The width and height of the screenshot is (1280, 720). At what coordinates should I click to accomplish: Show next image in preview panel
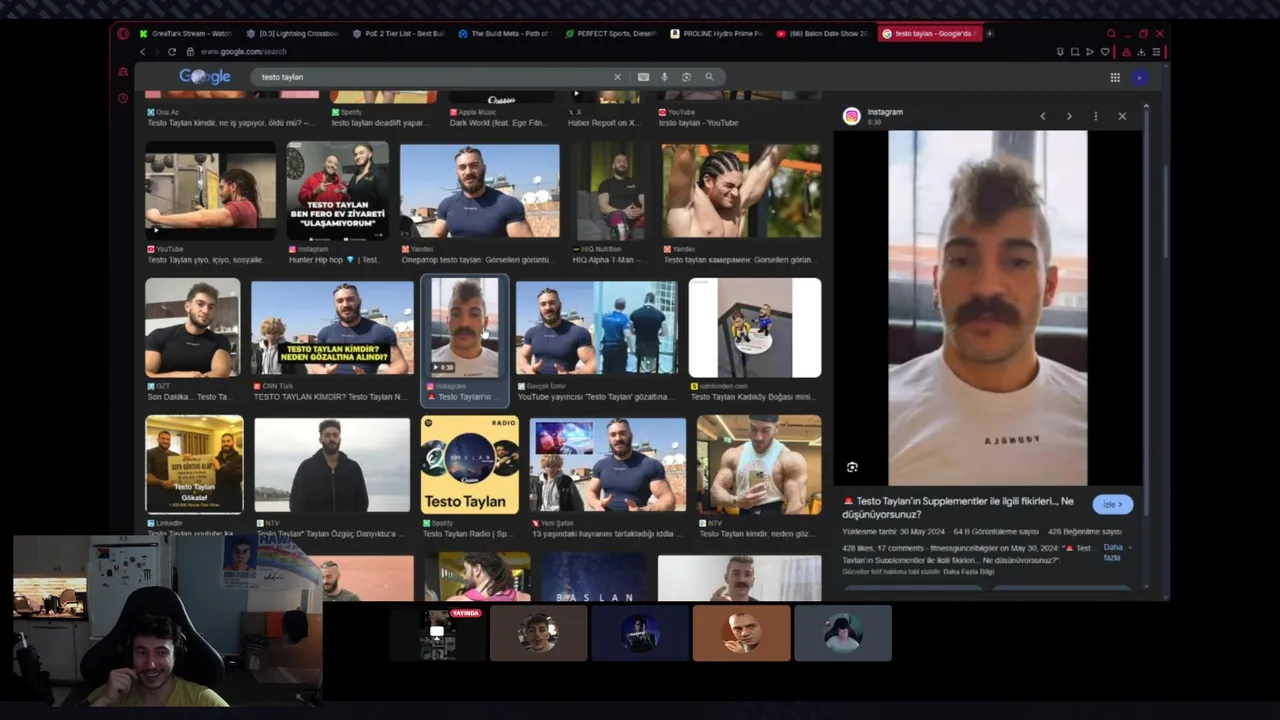coord(1069,116)
